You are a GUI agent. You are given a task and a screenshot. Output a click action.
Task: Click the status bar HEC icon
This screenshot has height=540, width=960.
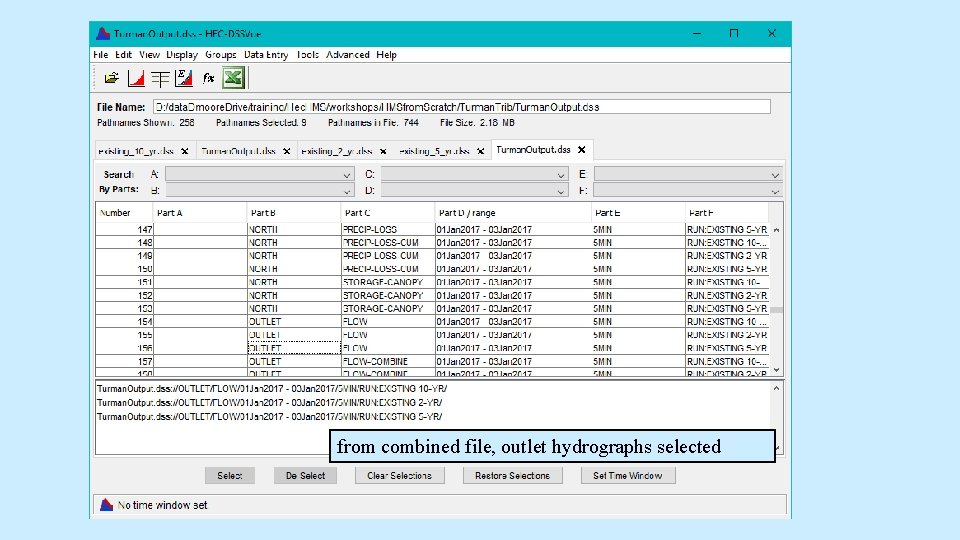click(x=107, y=504)
